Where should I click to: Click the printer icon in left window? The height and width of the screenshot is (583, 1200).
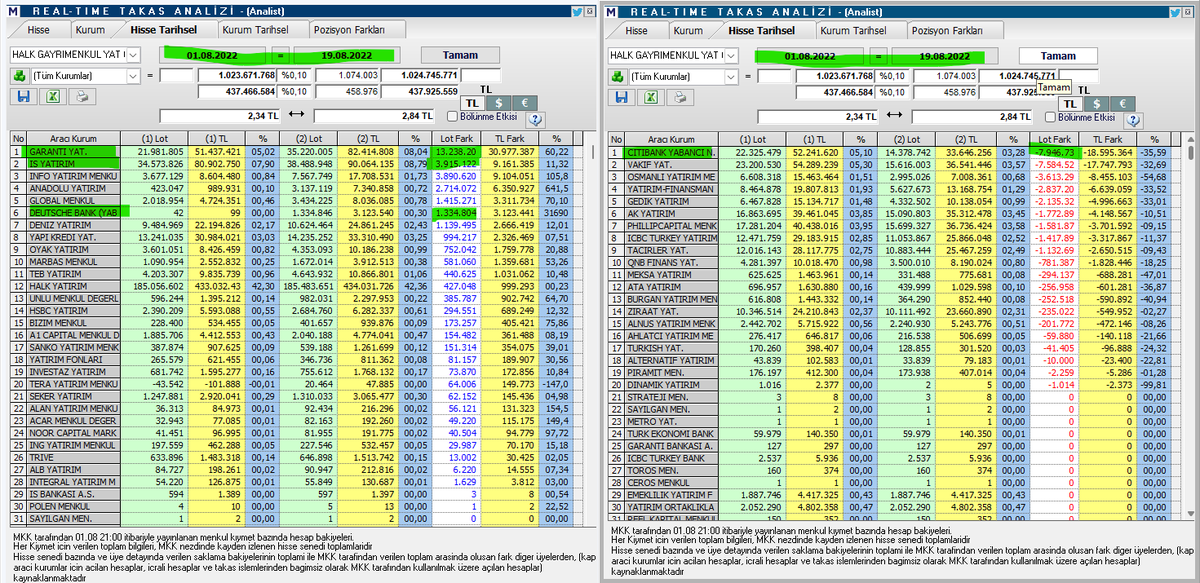82,97
